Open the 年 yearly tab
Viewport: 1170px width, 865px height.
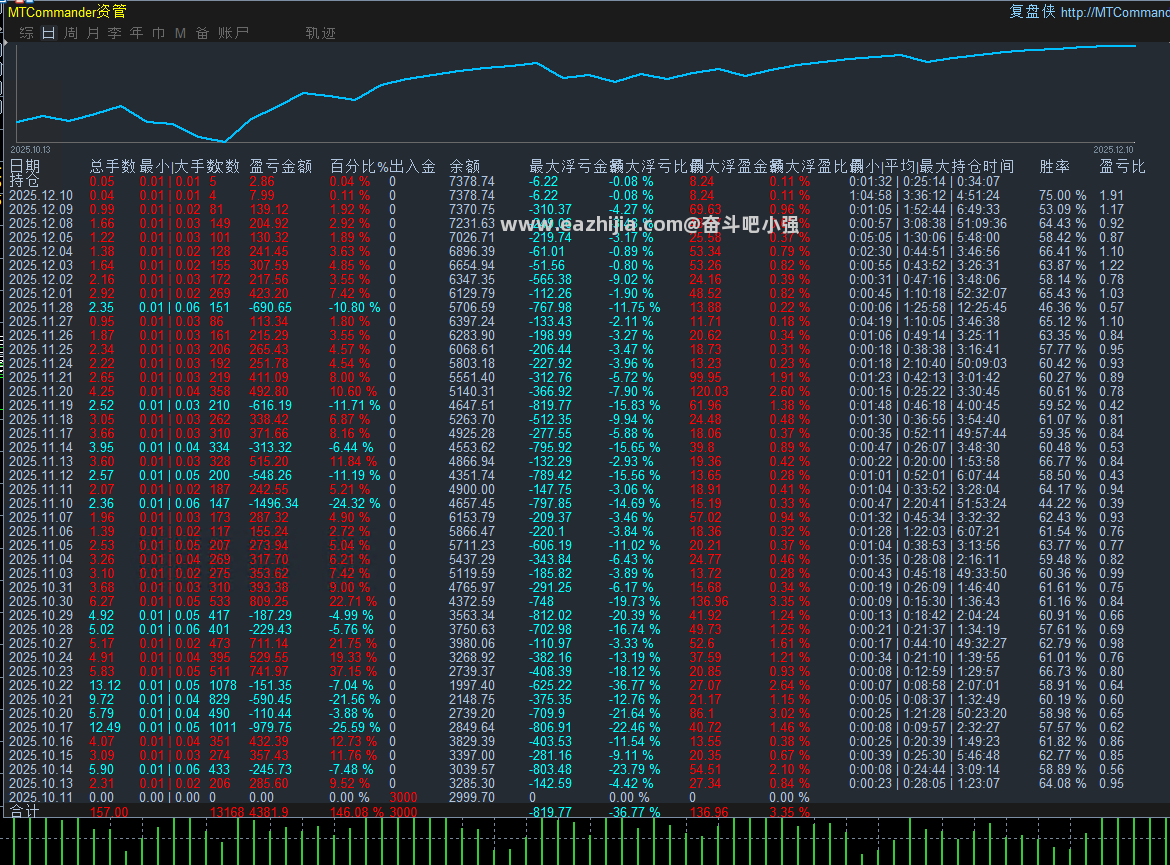coord(137,33)
